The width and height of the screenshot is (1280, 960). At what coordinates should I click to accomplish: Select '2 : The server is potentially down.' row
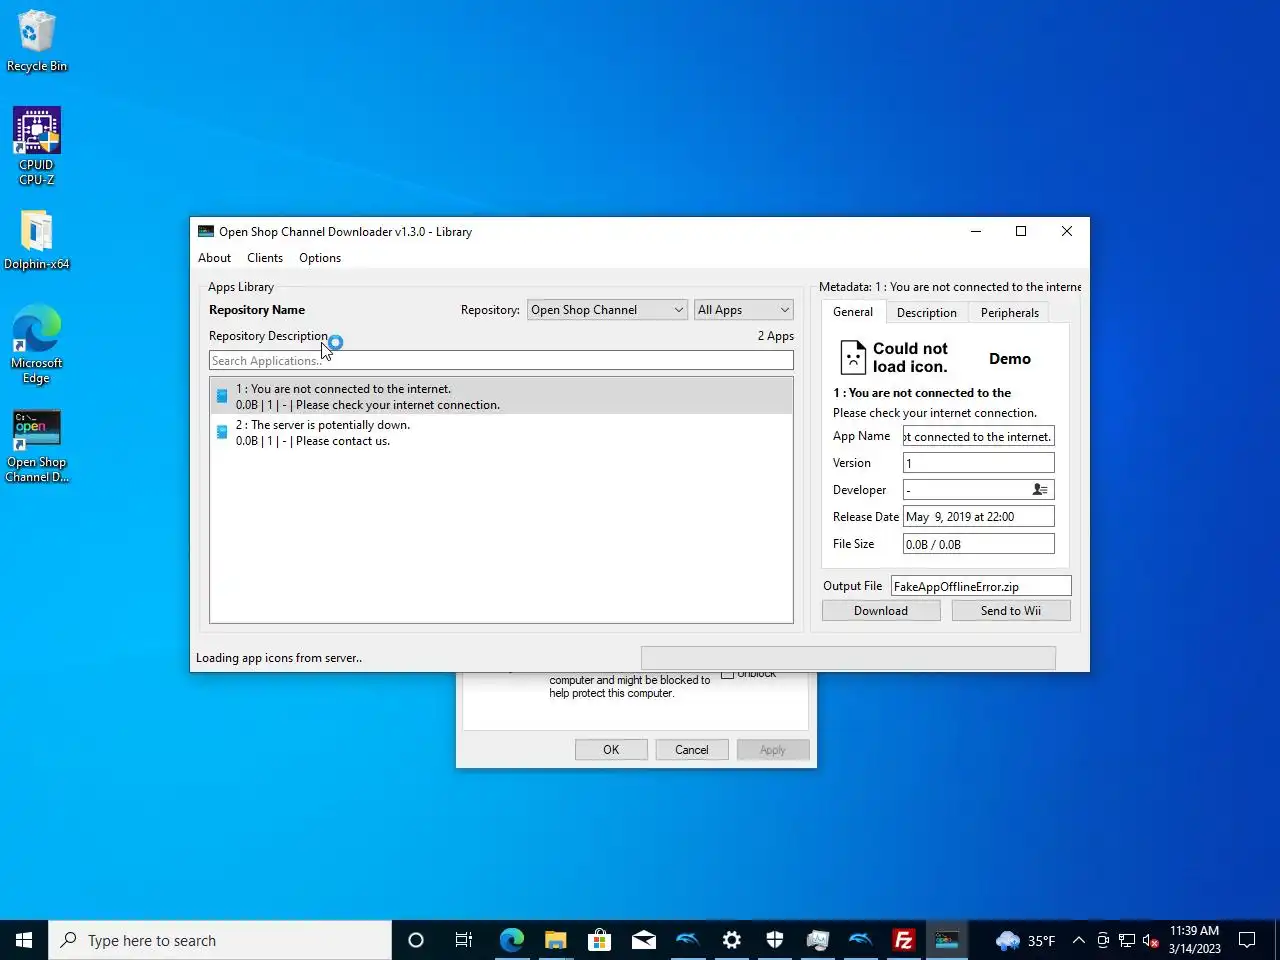click(501, 432)
